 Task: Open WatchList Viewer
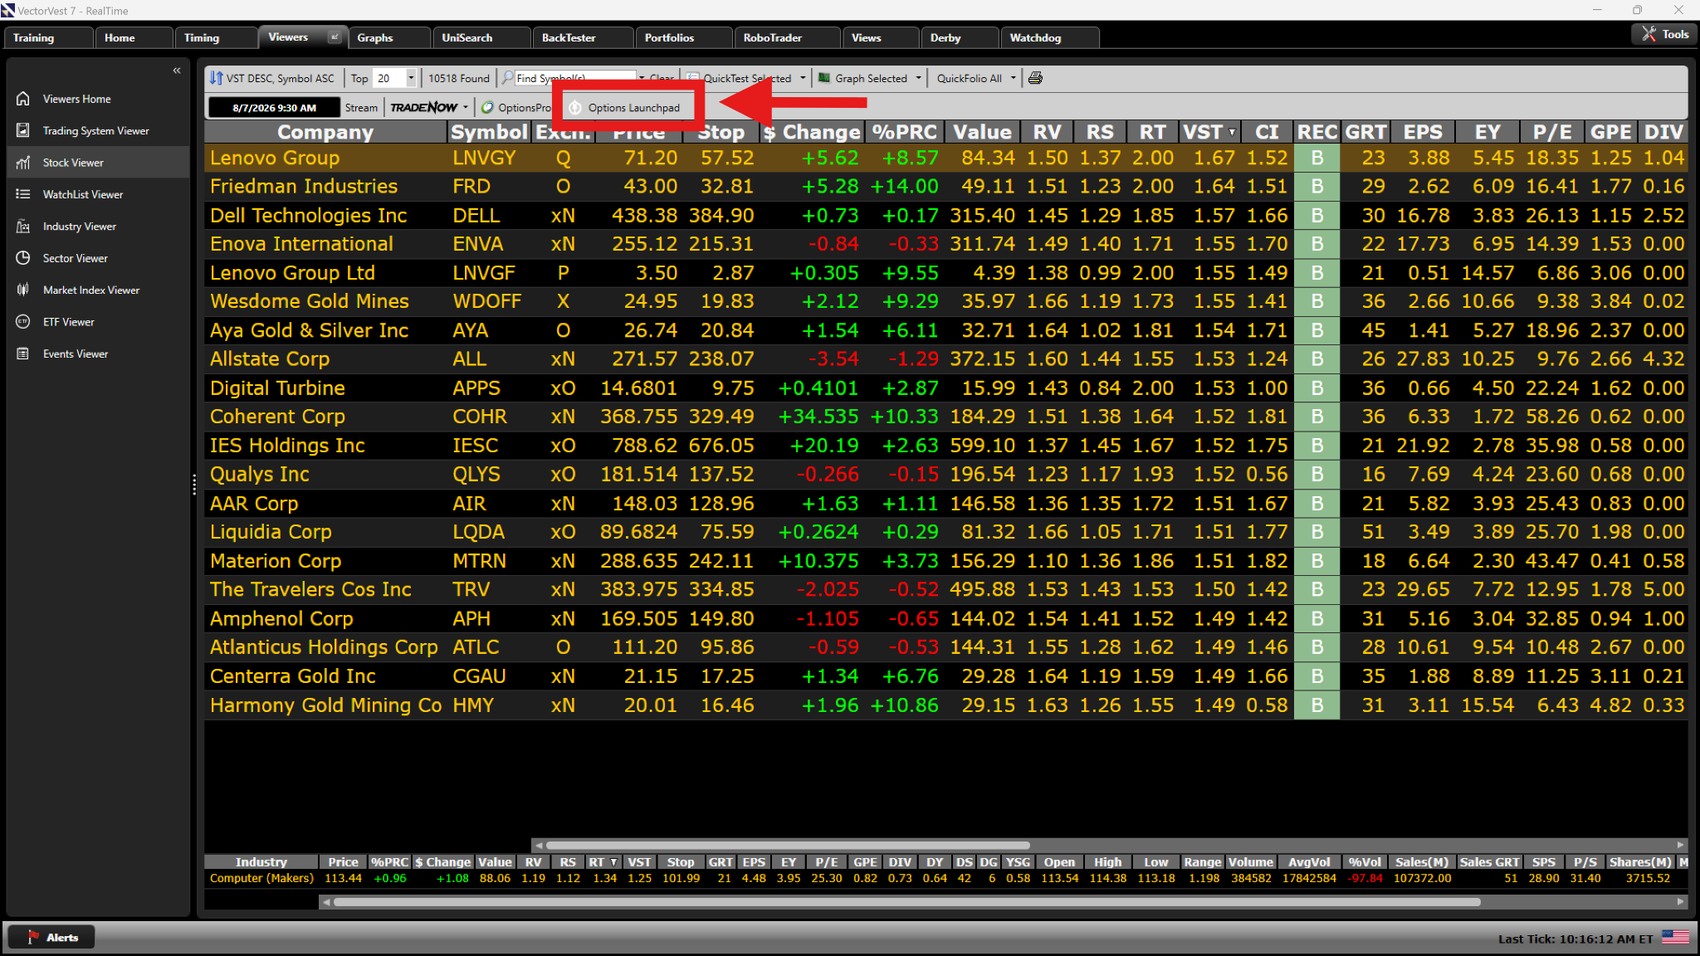coord(82,195)
